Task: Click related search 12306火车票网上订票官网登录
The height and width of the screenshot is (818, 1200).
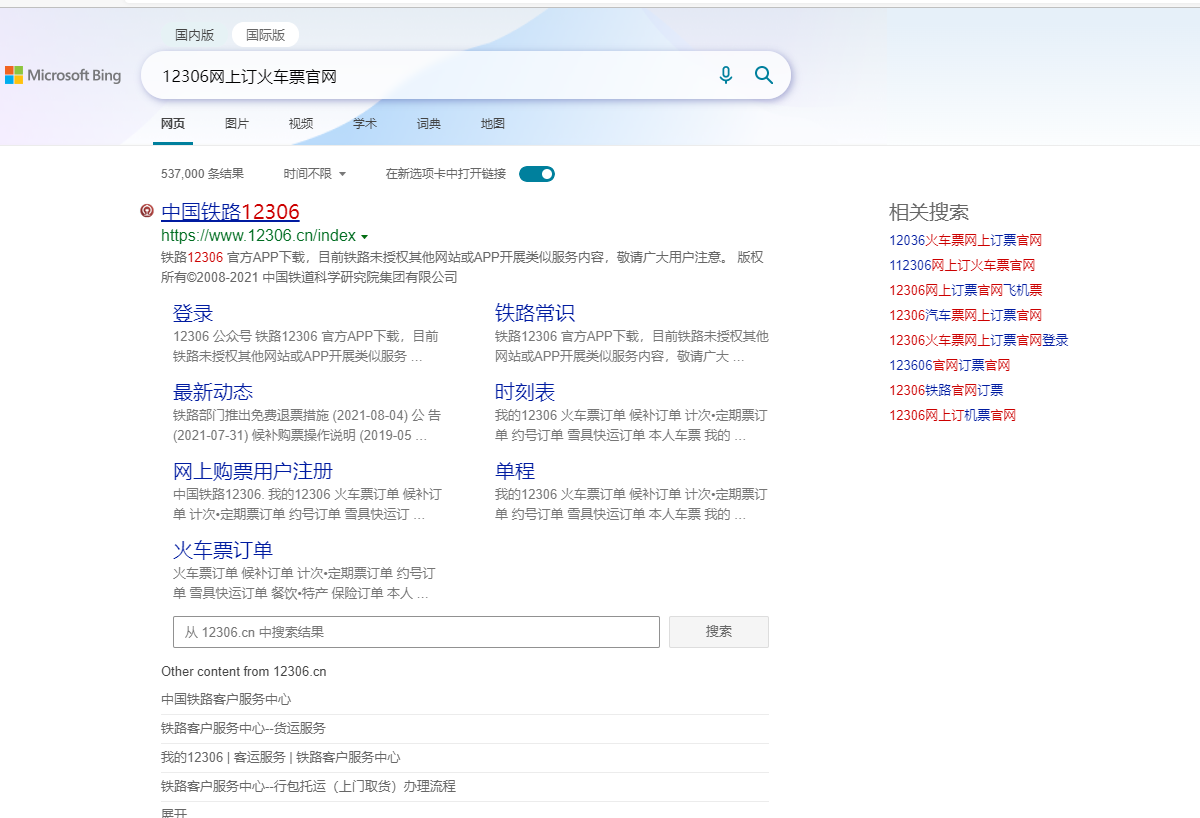Action: 979,340
